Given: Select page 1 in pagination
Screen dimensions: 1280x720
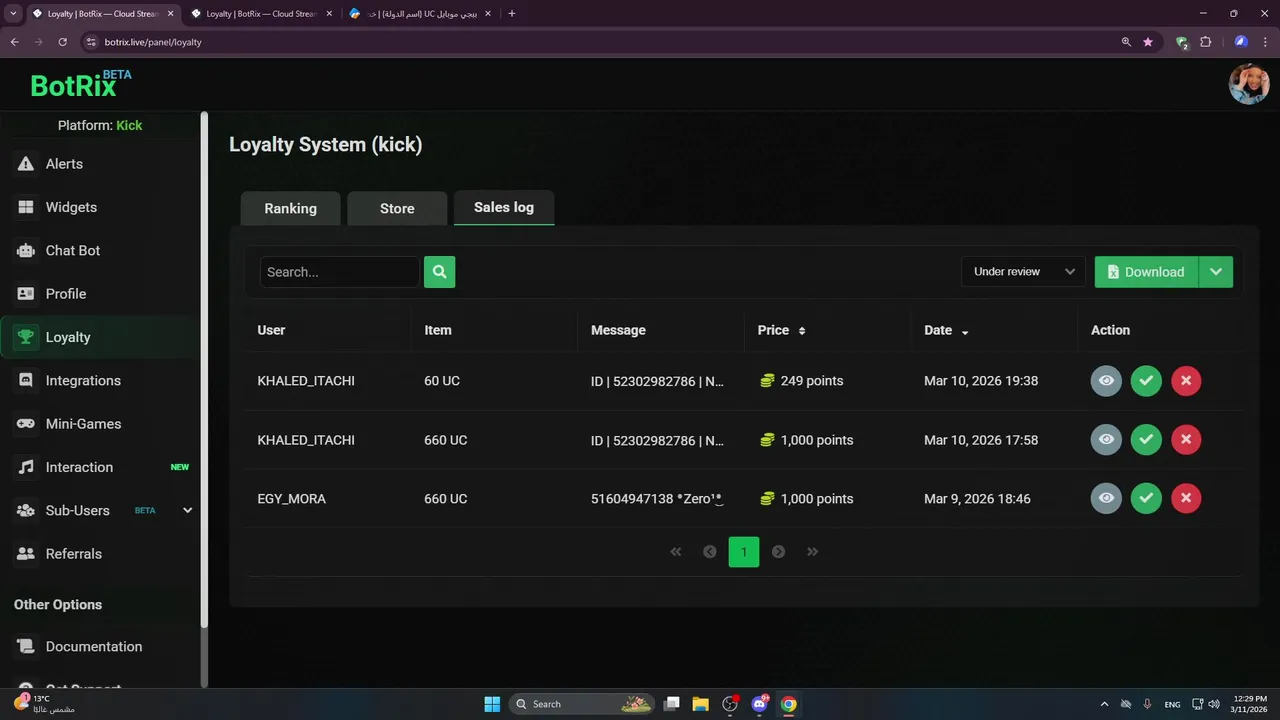Looking at the screenshot, I should pos(744,552).
